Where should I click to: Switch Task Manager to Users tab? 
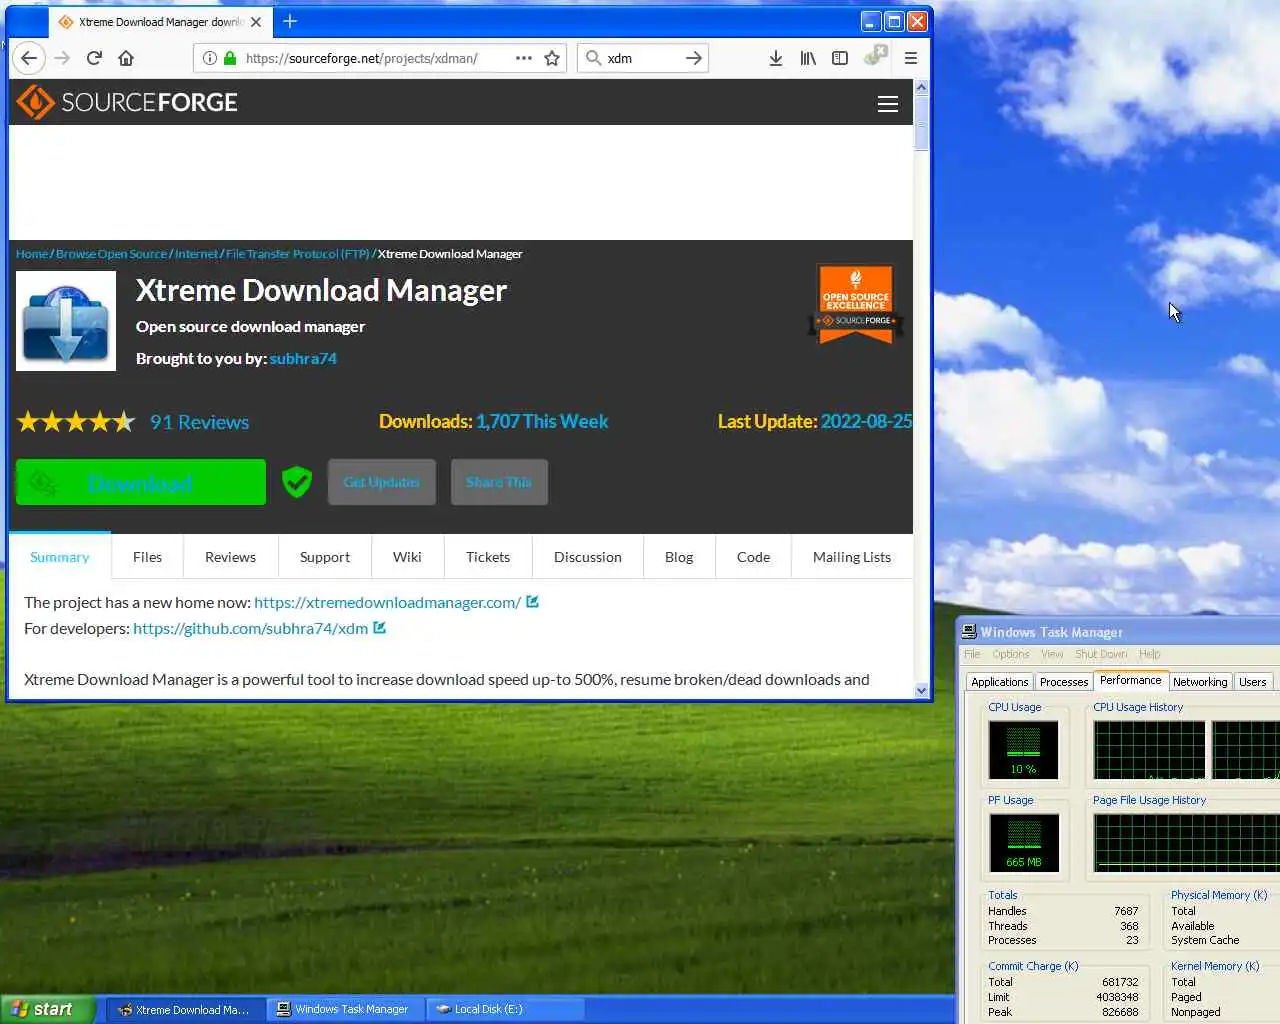pyautogui.click(x=1253, y=682)
